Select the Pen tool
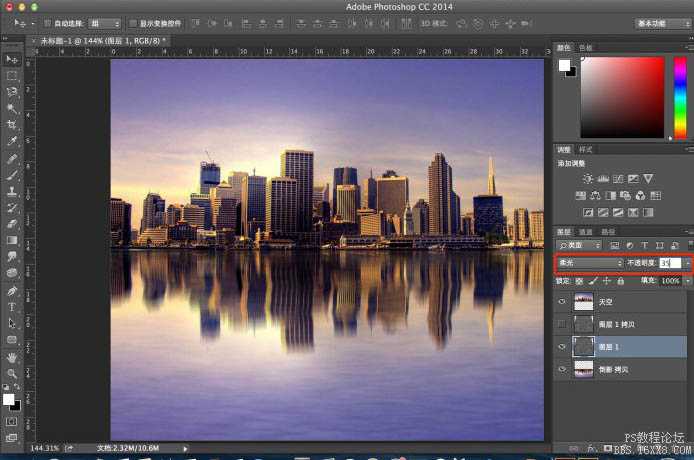Image resolution: width=694 pixels, height=460 pixels. (12, 291)
